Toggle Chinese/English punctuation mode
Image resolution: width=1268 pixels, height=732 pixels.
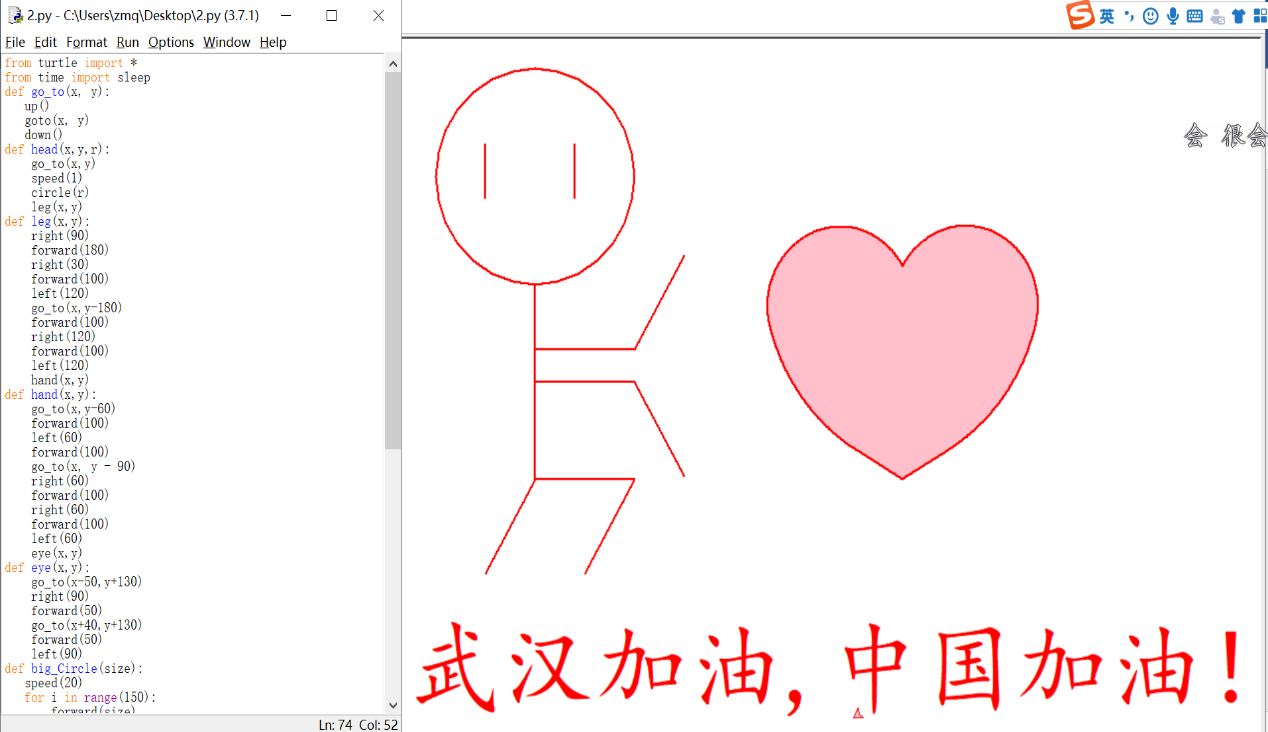tap(1129, 16)
